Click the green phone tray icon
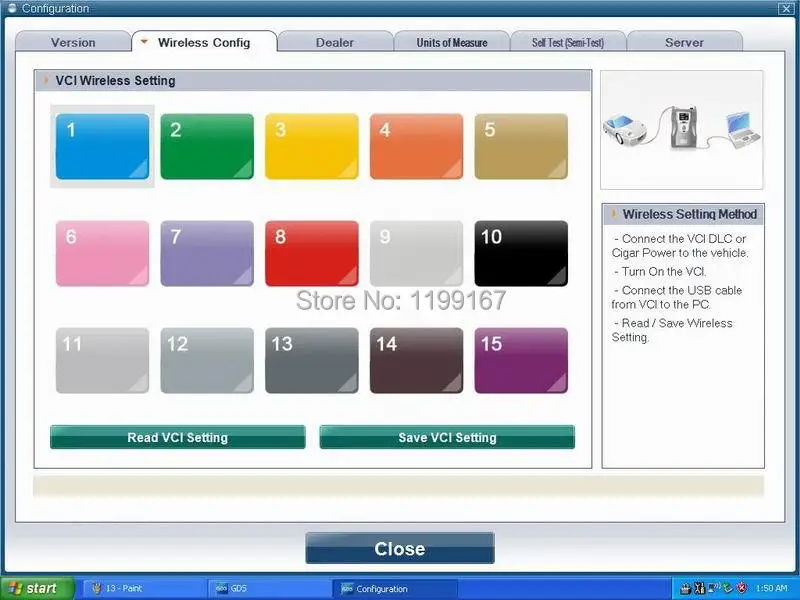This screenshot has height=600, width=800. (x=728, y=588)
